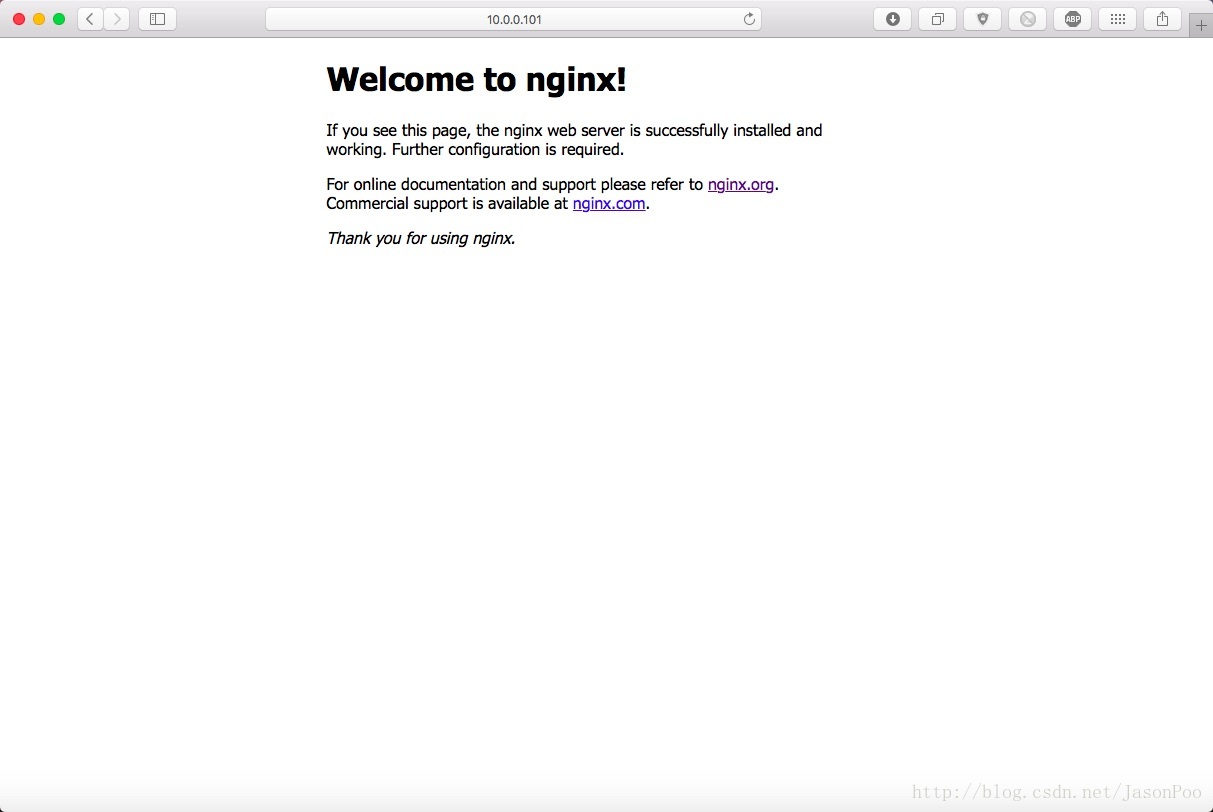
Task: Click the Welcome to nginx! heading
Action: [476, 79]
